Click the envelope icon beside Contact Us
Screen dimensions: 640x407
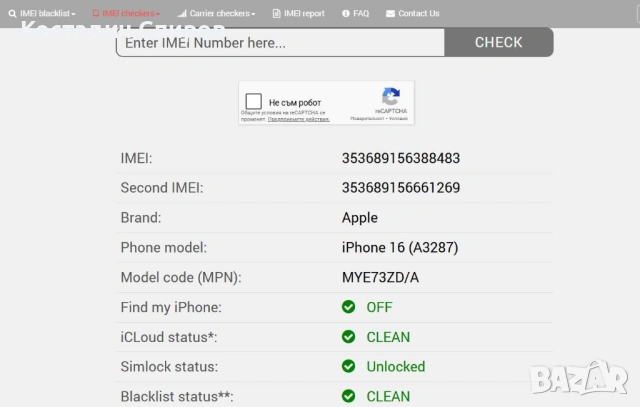click(390, 13)
